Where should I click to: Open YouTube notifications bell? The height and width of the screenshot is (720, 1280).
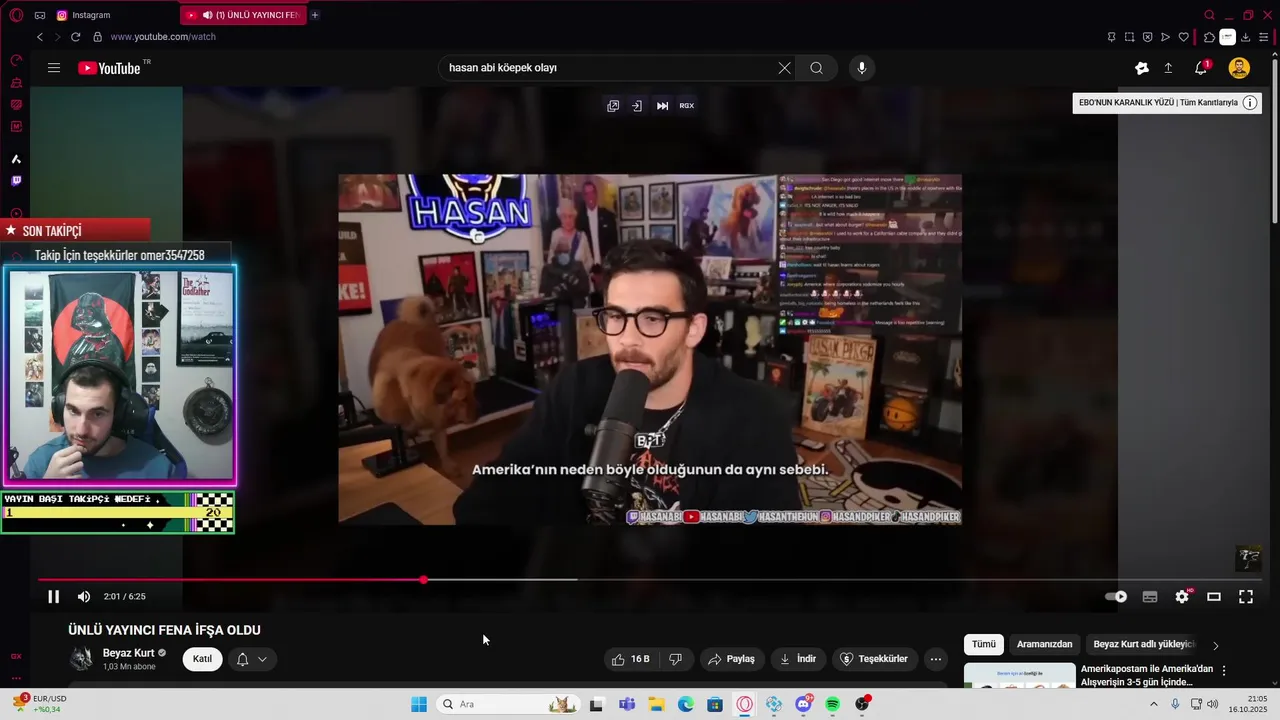[1201, 68]
